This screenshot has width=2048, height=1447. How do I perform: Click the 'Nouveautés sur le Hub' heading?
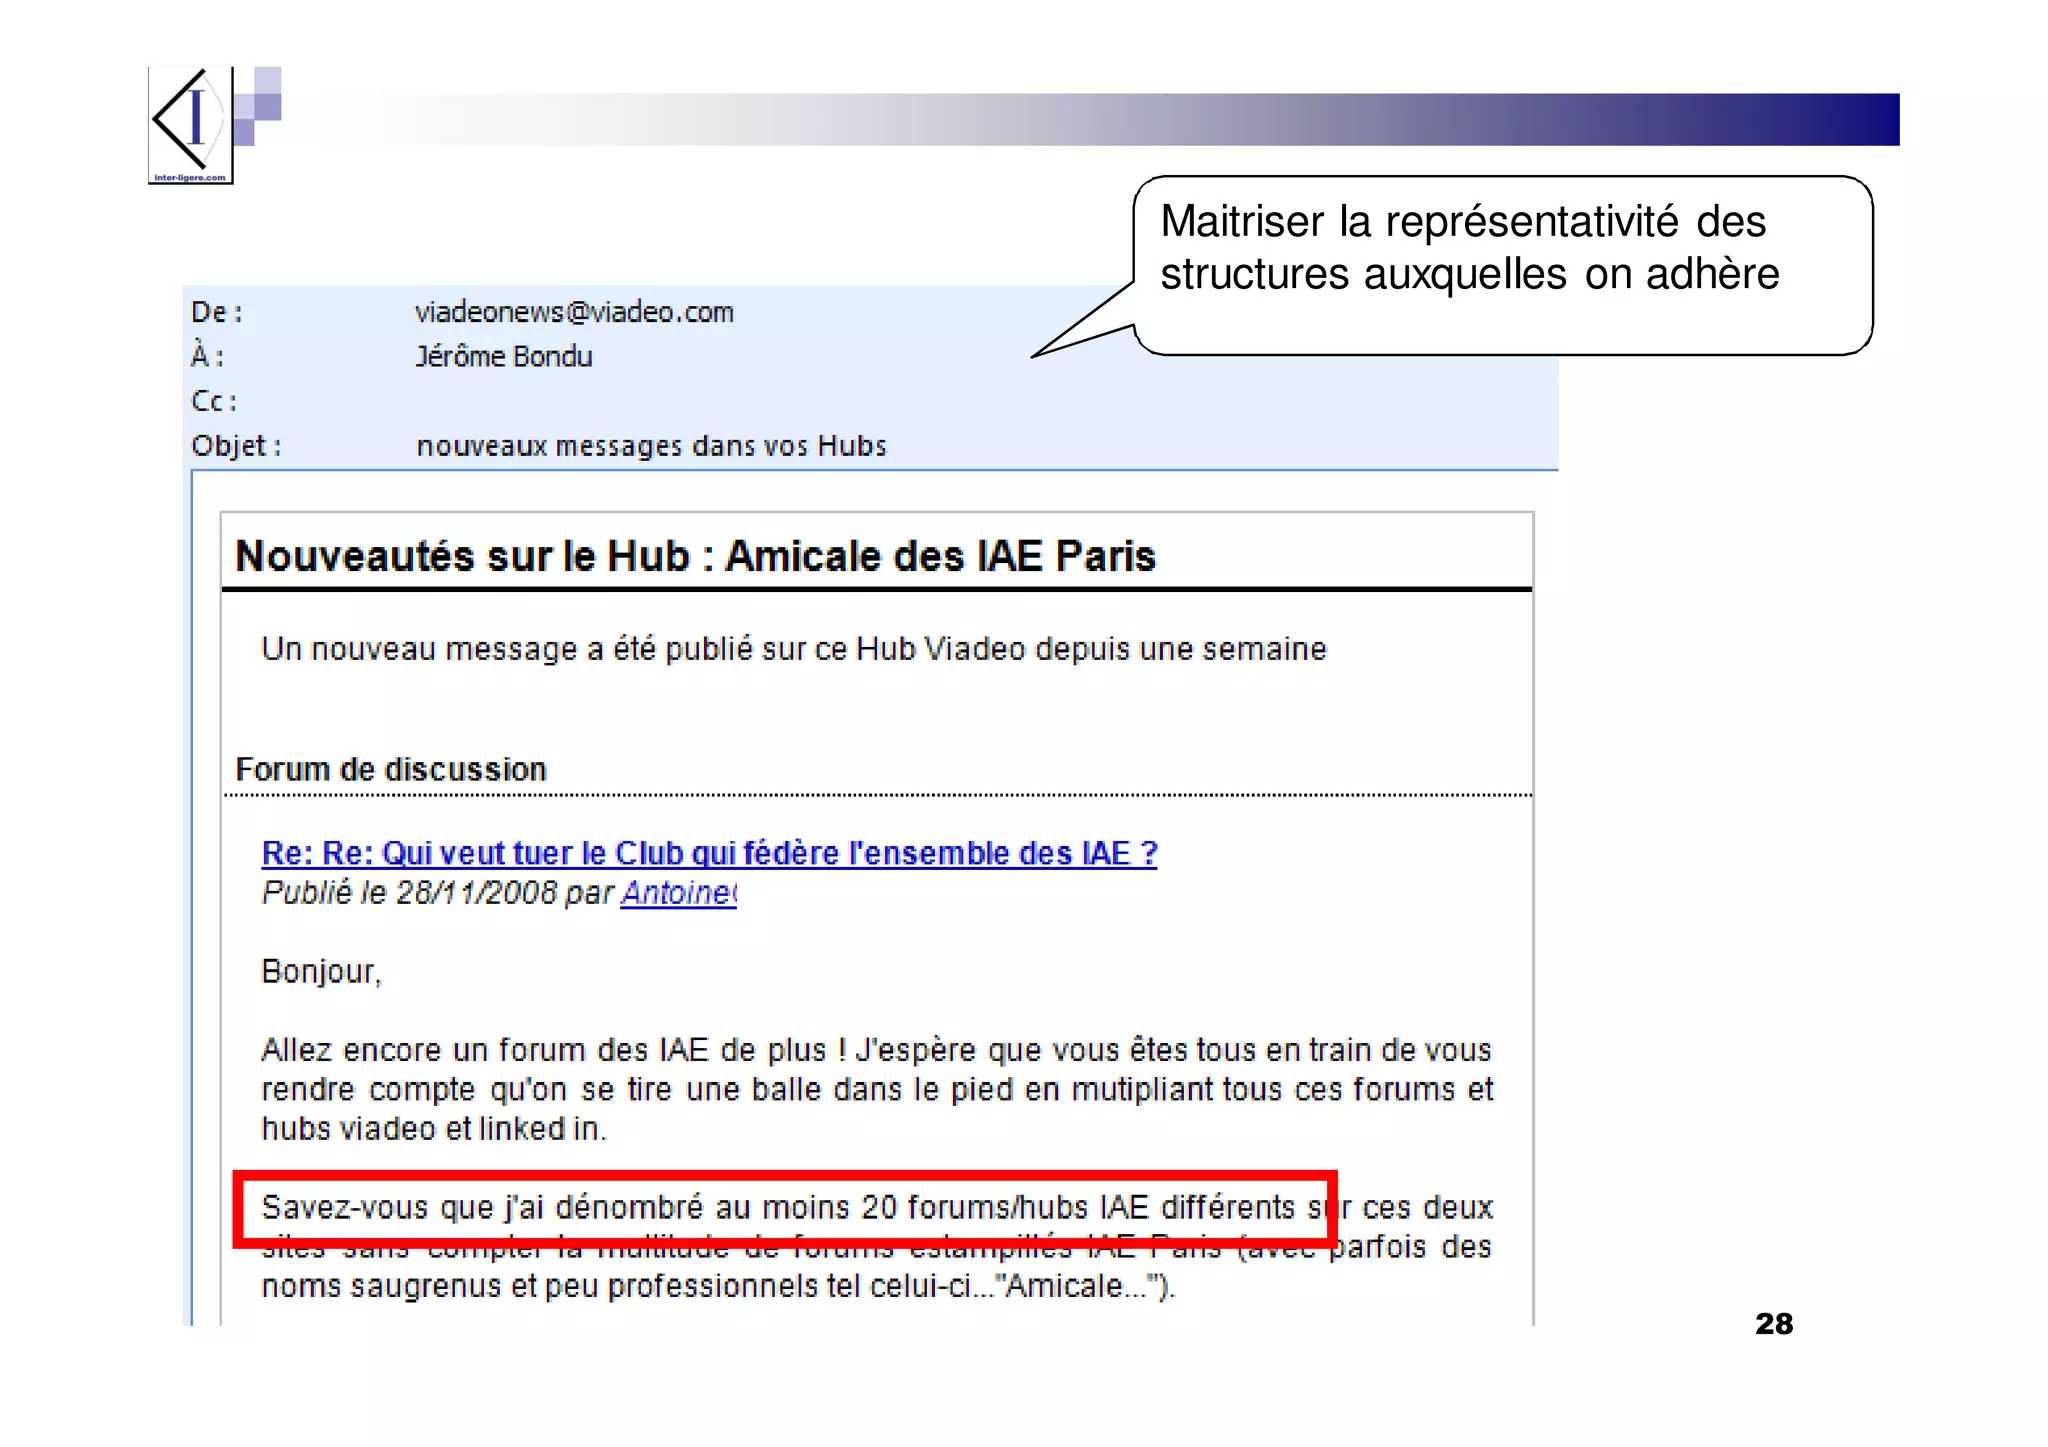[x=695, y=556]
